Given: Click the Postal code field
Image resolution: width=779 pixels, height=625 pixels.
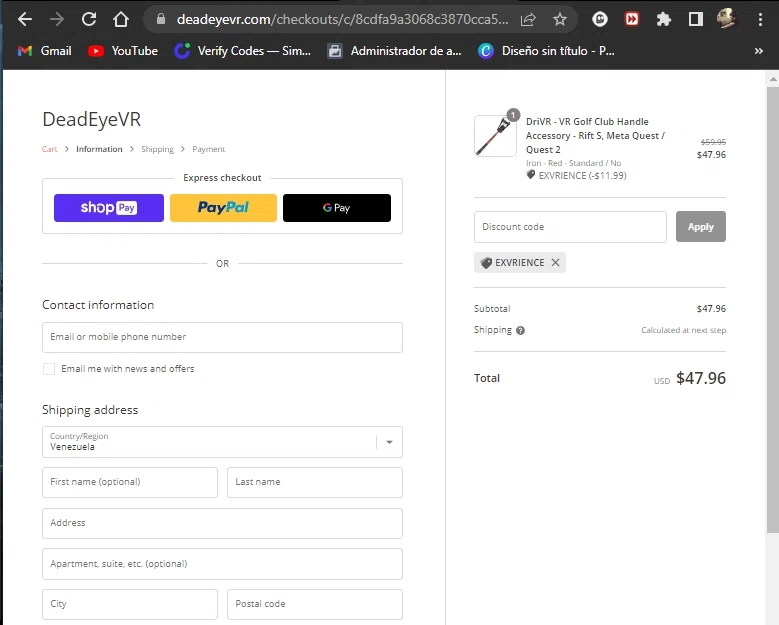Looking at the screenshot, I should tap(314, 604).
